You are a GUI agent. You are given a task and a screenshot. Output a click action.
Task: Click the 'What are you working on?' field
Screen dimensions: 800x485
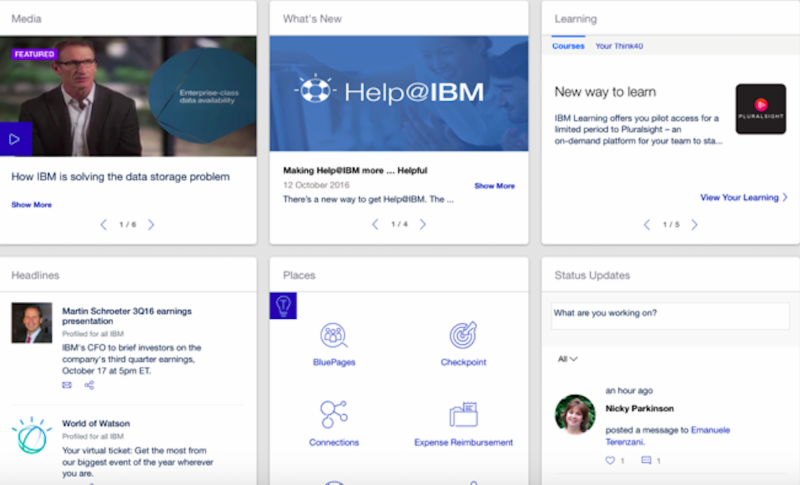[670, 314]
